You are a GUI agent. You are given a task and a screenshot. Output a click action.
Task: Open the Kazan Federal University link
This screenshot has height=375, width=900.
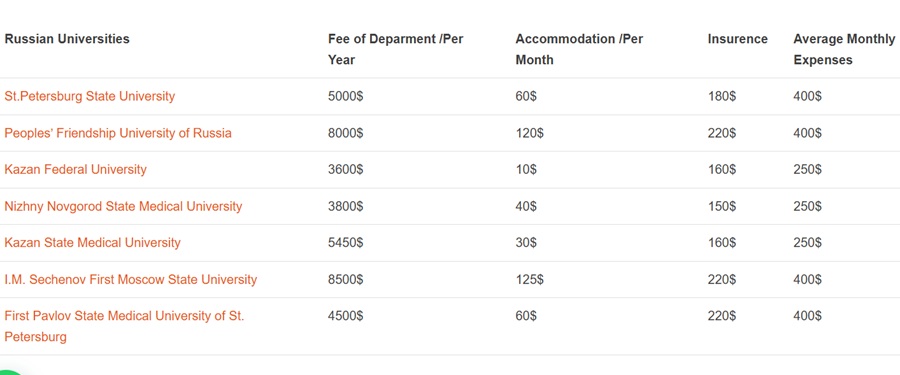pyautogui.click(x=76, y=170)
